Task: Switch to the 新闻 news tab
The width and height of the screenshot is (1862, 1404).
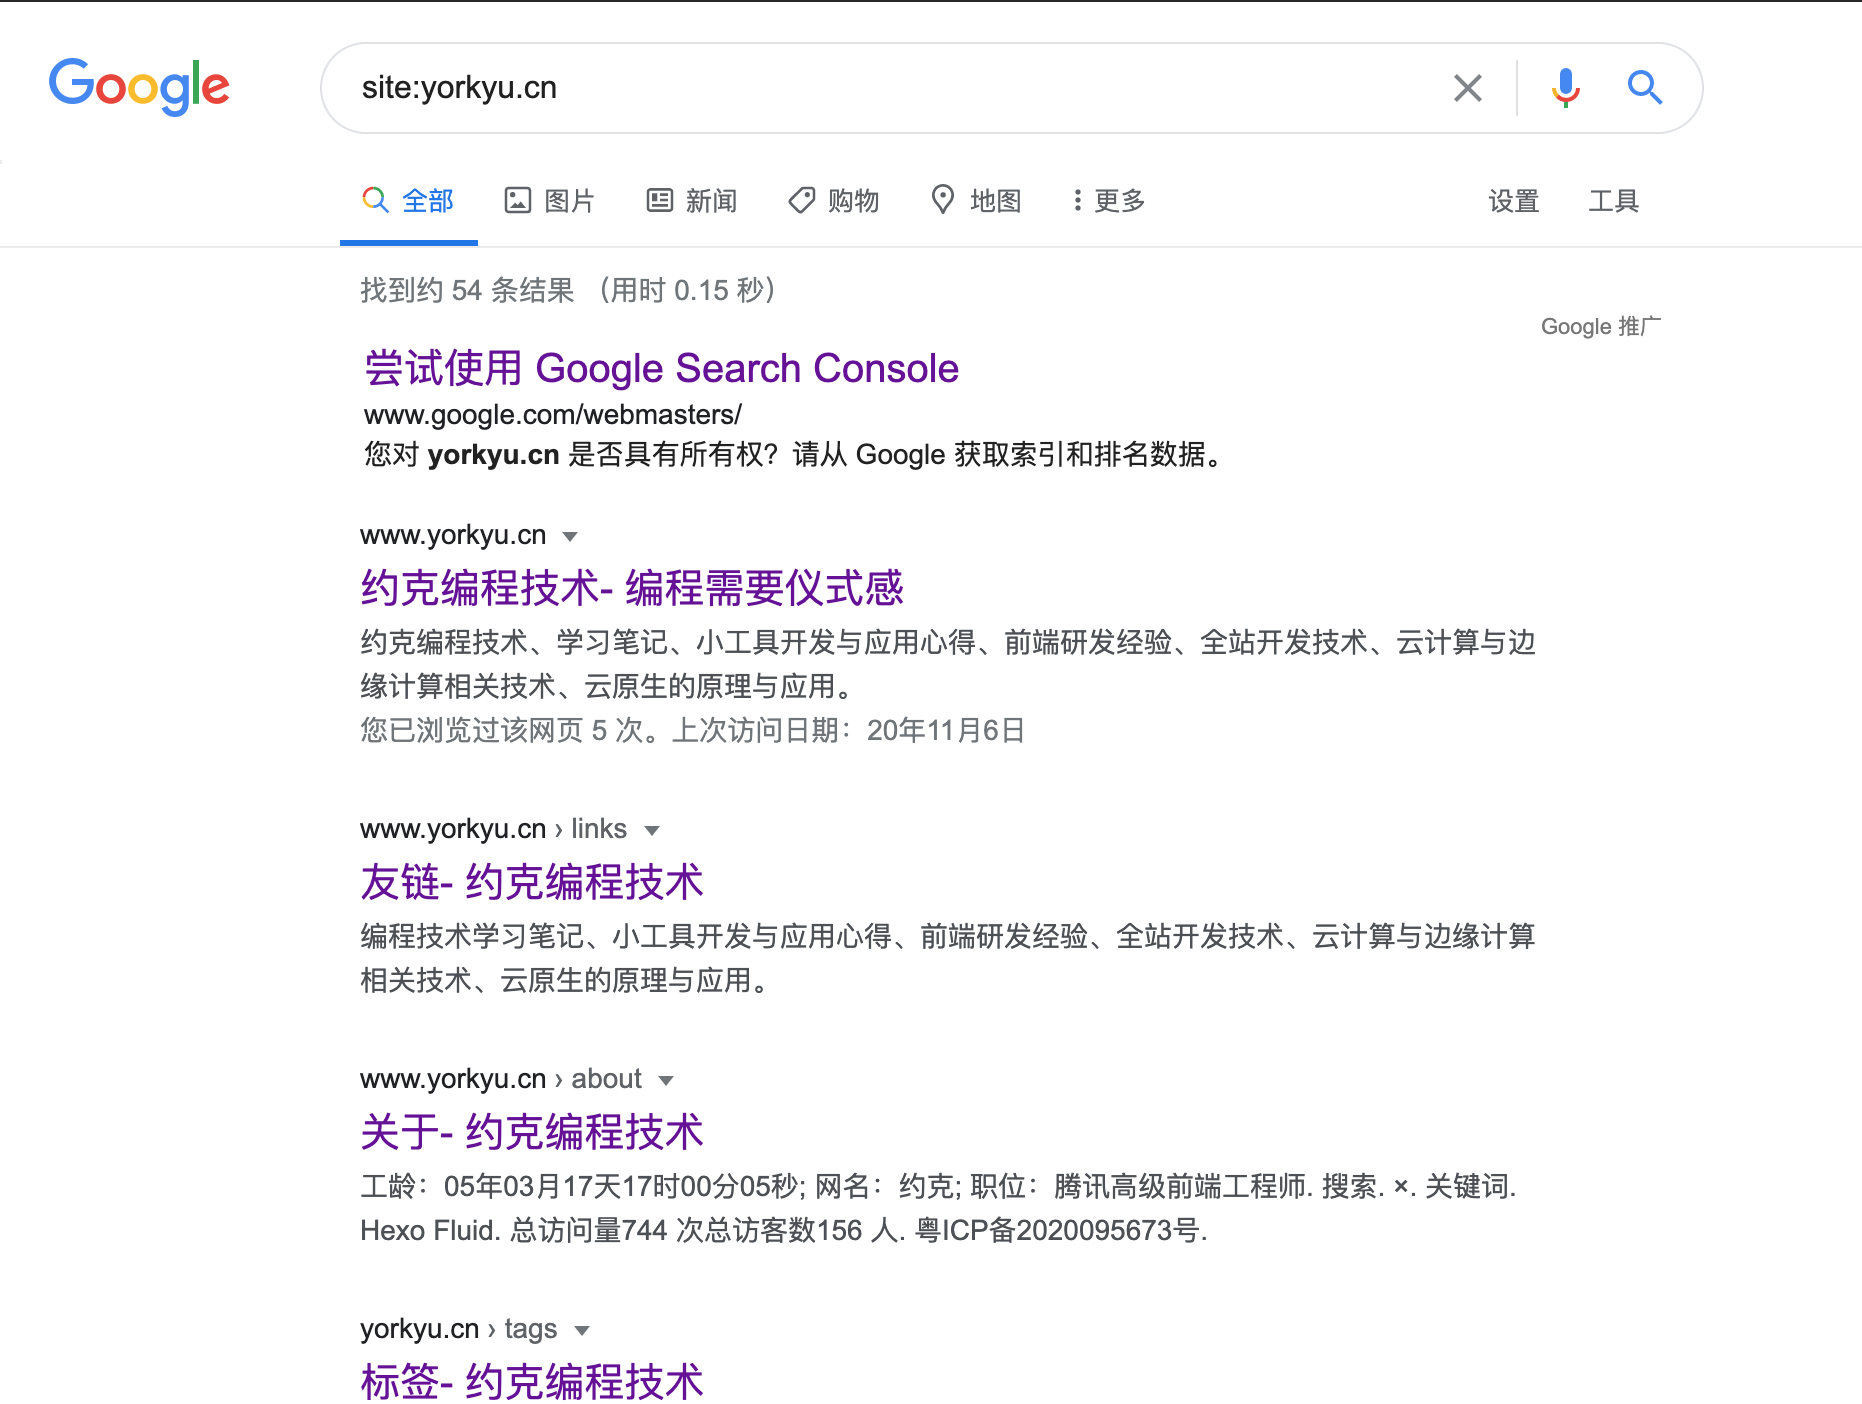Action: coord(691,201)
